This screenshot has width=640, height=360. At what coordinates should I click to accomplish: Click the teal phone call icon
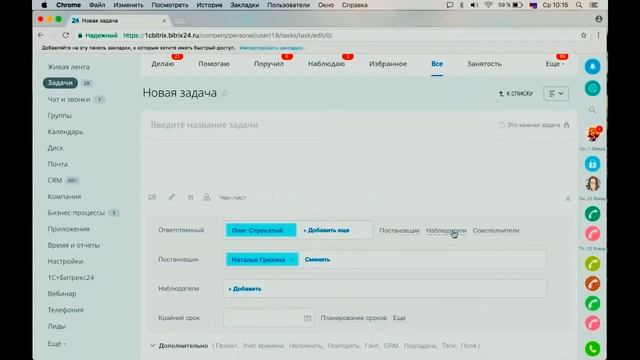tap(592, 214)
